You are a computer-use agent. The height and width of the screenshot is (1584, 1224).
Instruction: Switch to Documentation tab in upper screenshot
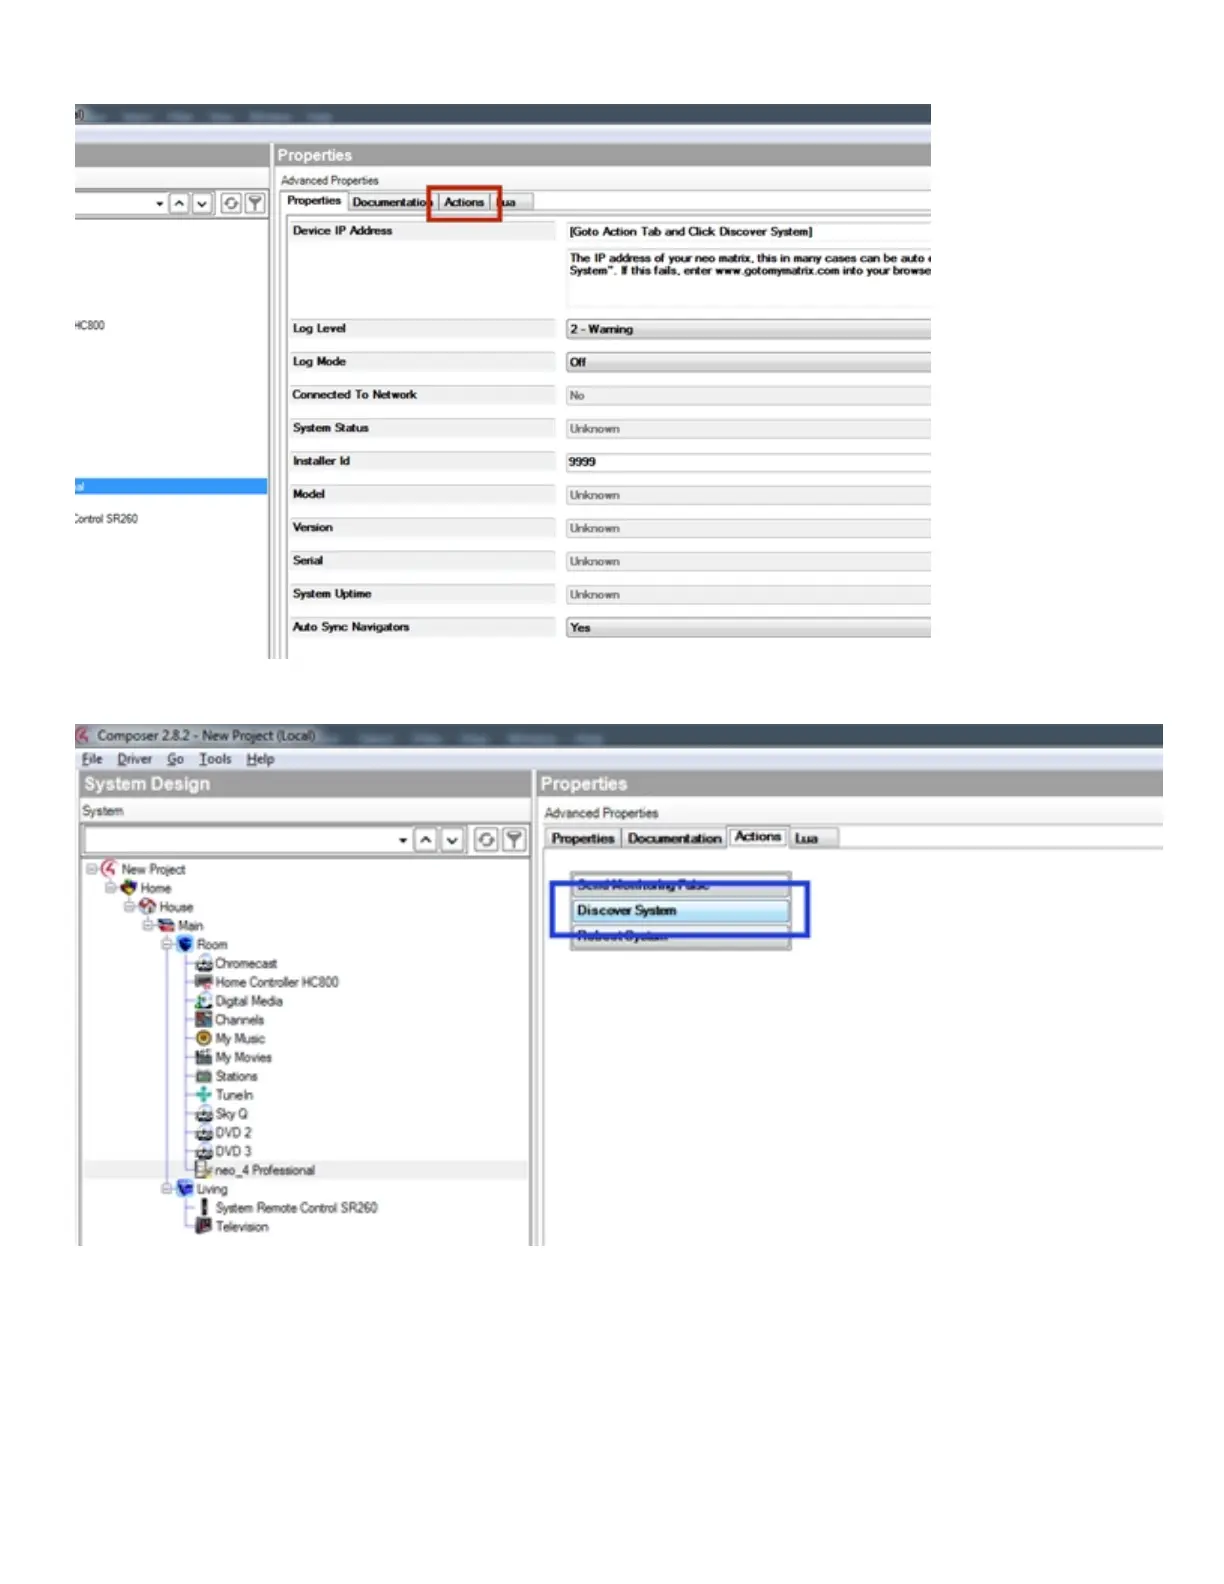391,202
